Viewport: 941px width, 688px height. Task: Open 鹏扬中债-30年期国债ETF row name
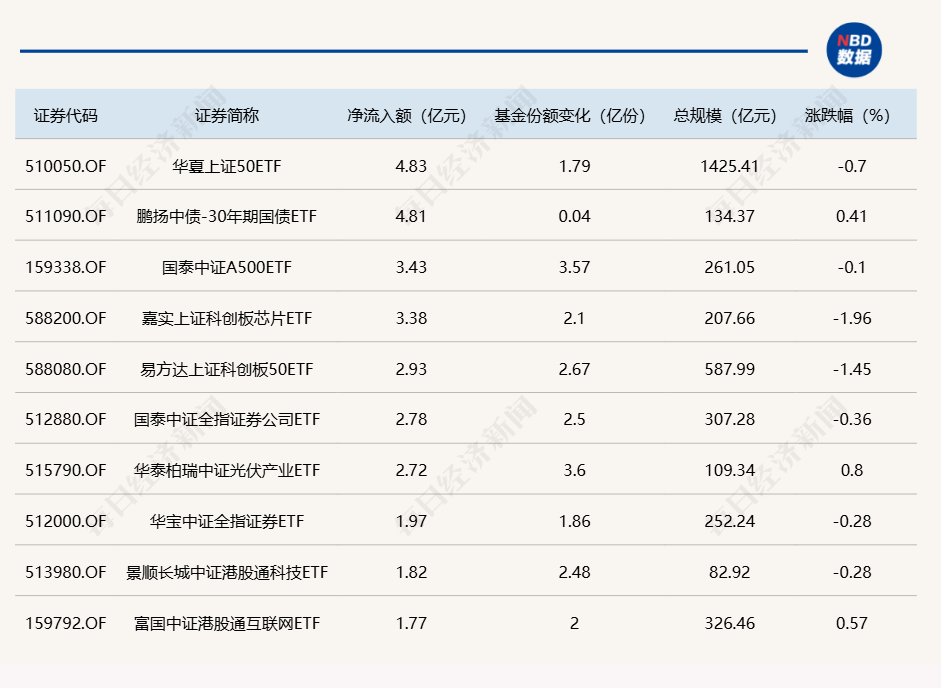tap(227, 217)
